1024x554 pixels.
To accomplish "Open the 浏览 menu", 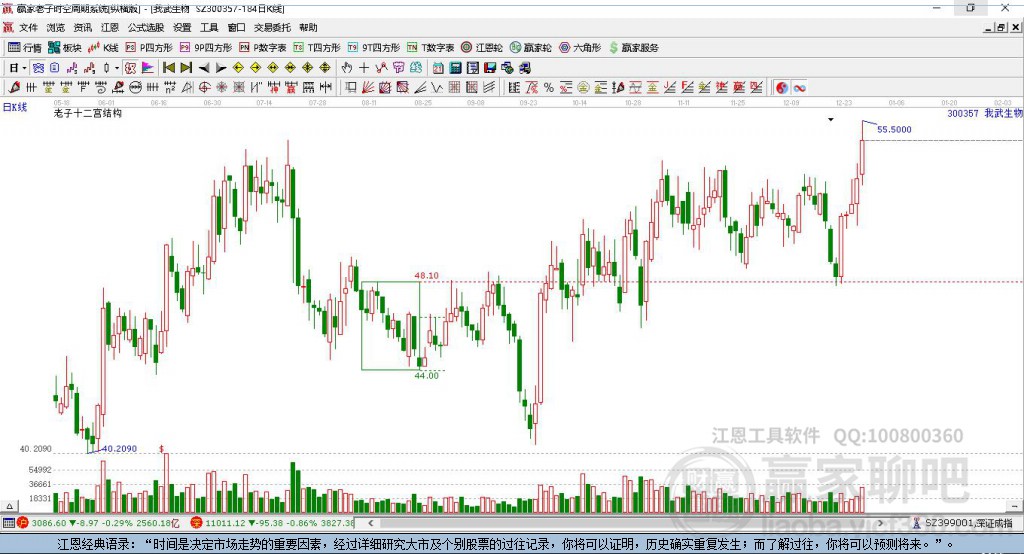I will 56,27.
